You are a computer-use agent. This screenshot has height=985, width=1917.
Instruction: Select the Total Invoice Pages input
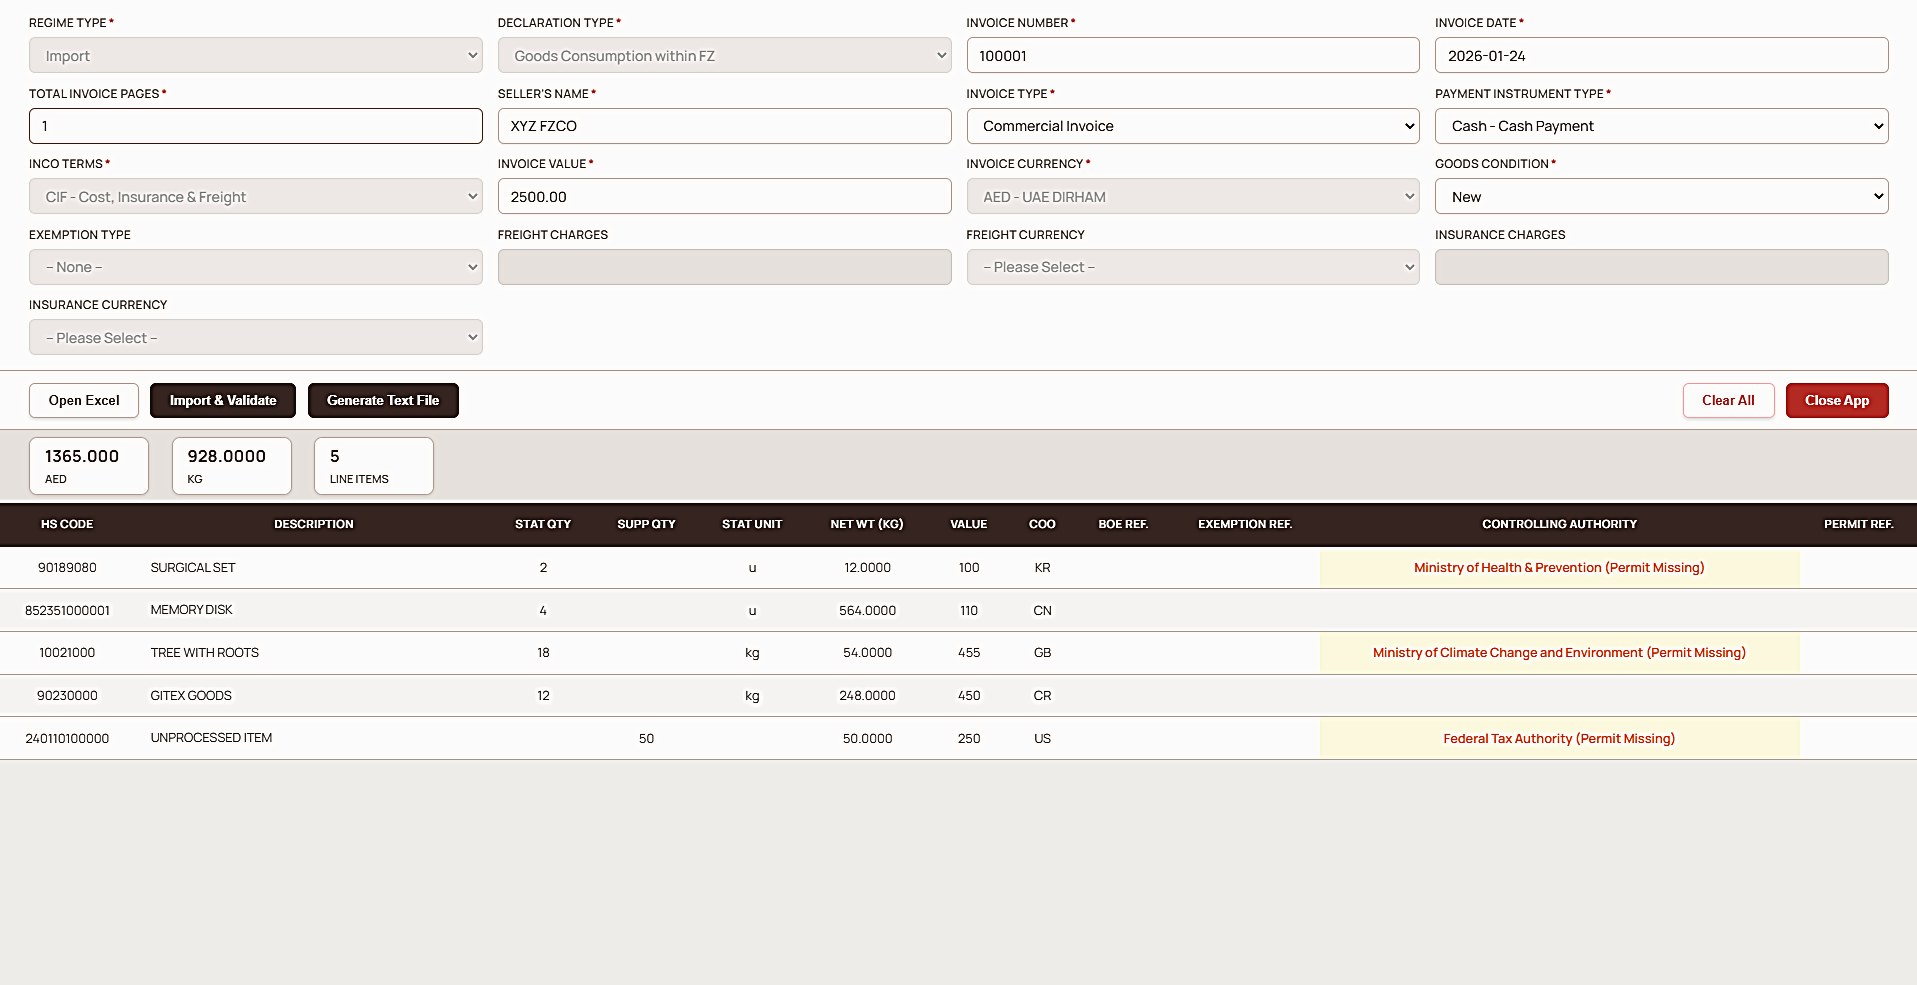tap(255, 126)
